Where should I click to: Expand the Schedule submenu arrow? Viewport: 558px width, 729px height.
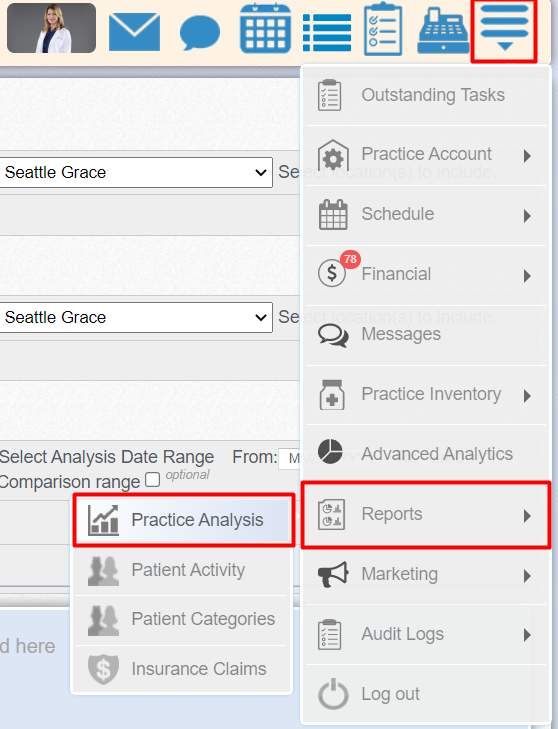click(527, 216)
